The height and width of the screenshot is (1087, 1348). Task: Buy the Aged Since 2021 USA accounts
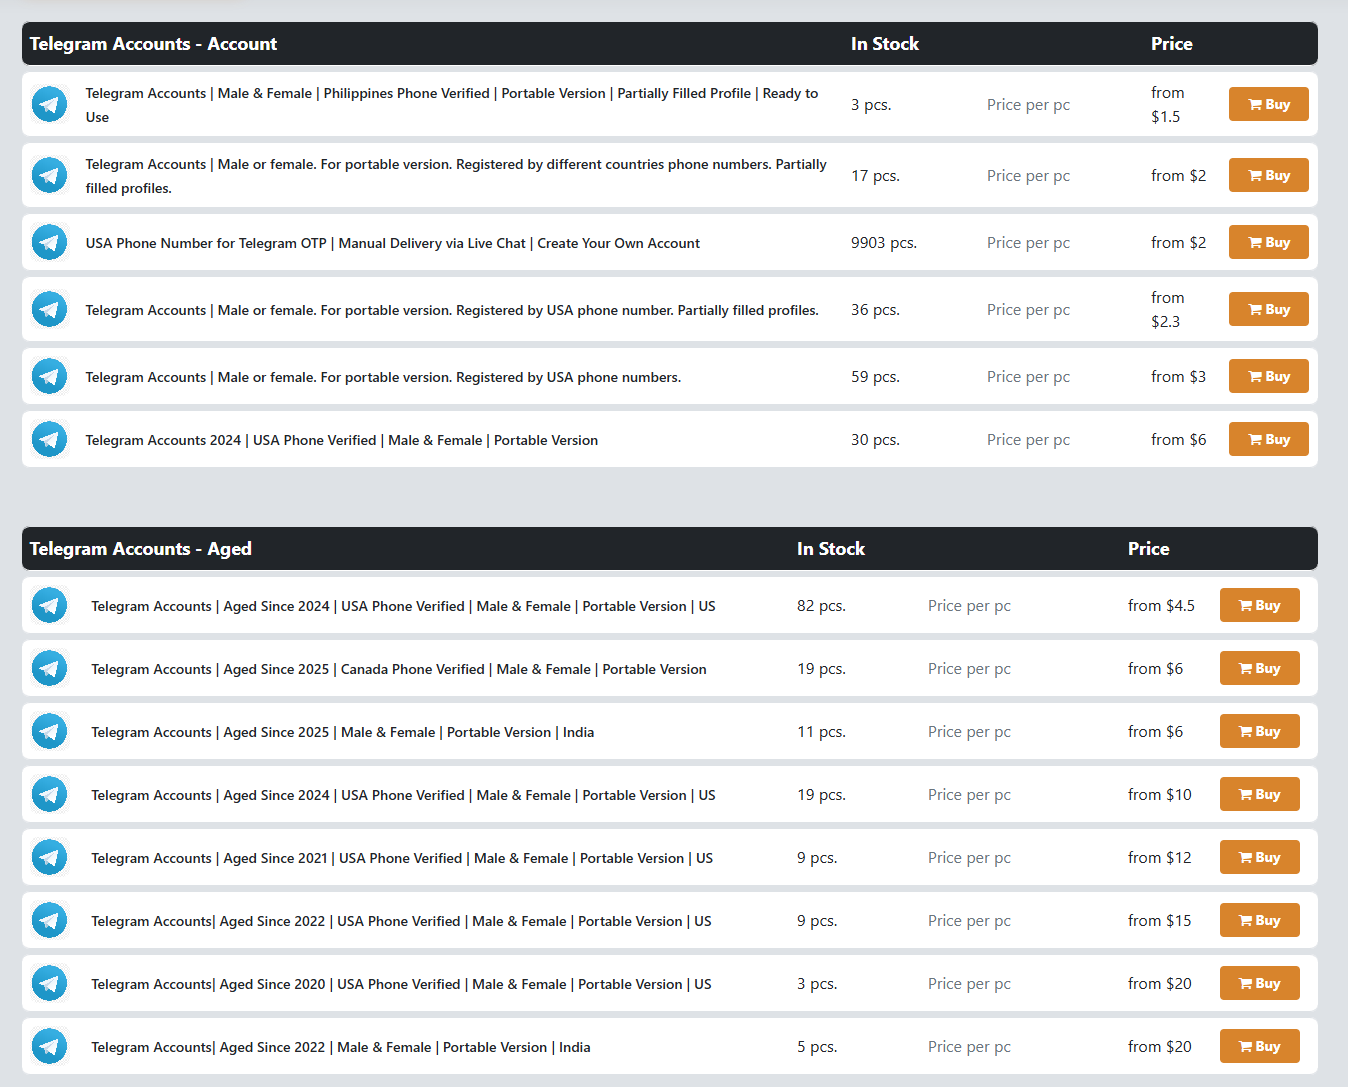[1259, 857]
